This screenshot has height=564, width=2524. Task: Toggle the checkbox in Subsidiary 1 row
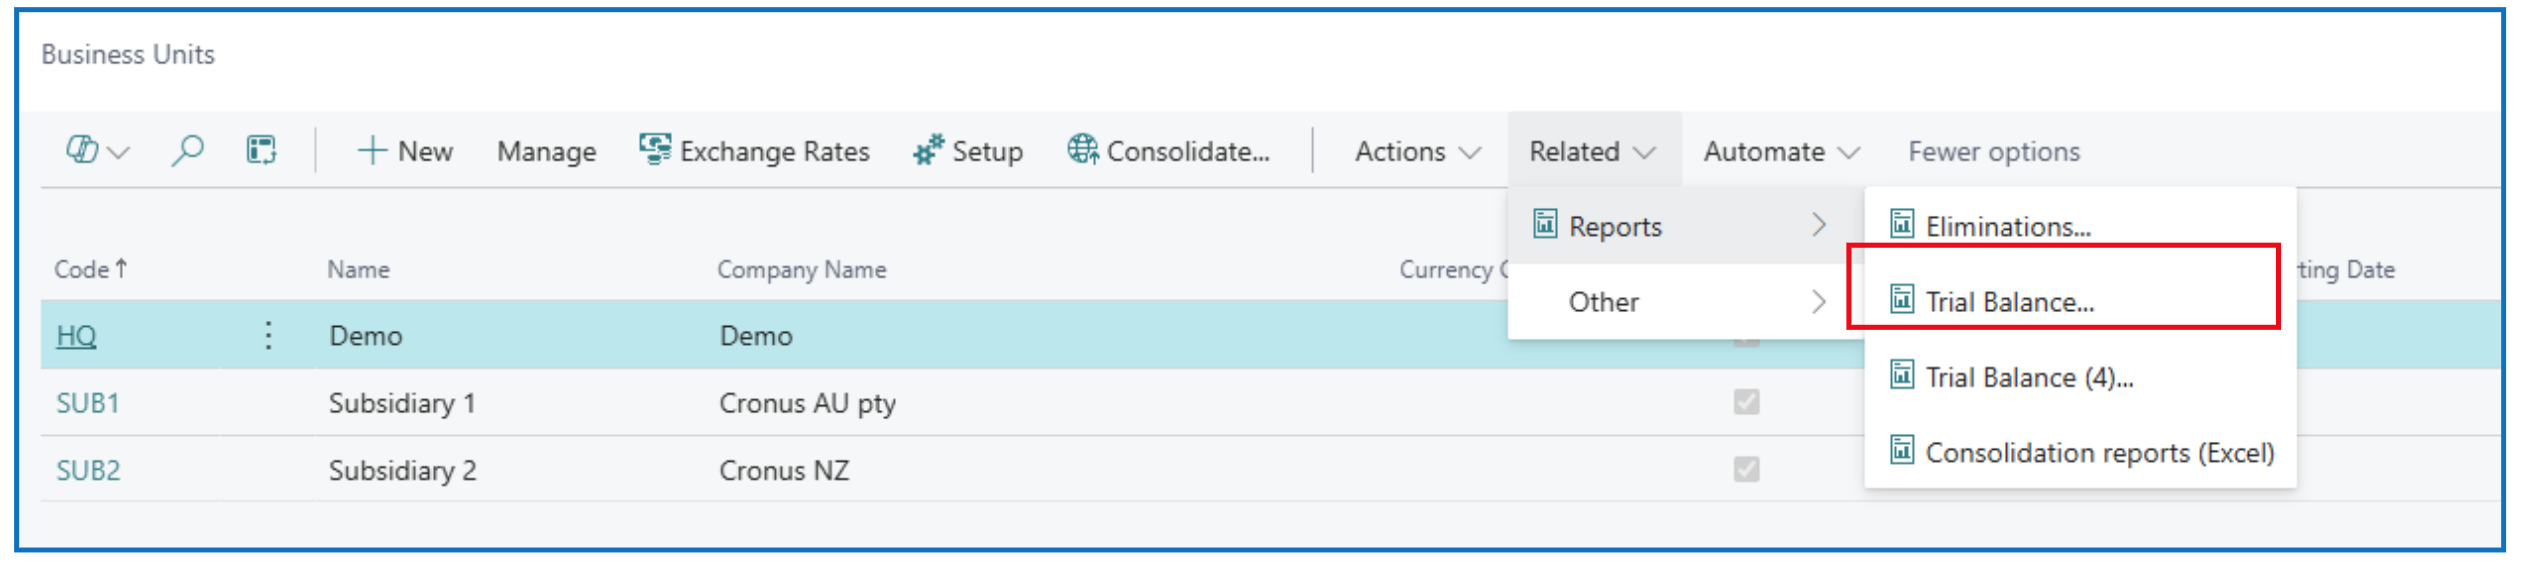(x=1746, y=402)
